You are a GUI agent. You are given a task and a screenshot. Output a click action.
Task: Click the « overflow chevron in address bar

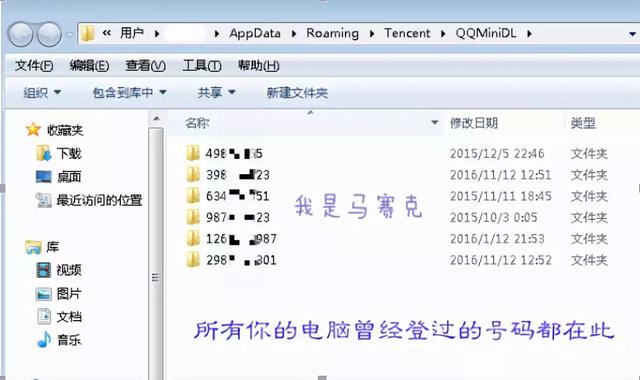107,33
